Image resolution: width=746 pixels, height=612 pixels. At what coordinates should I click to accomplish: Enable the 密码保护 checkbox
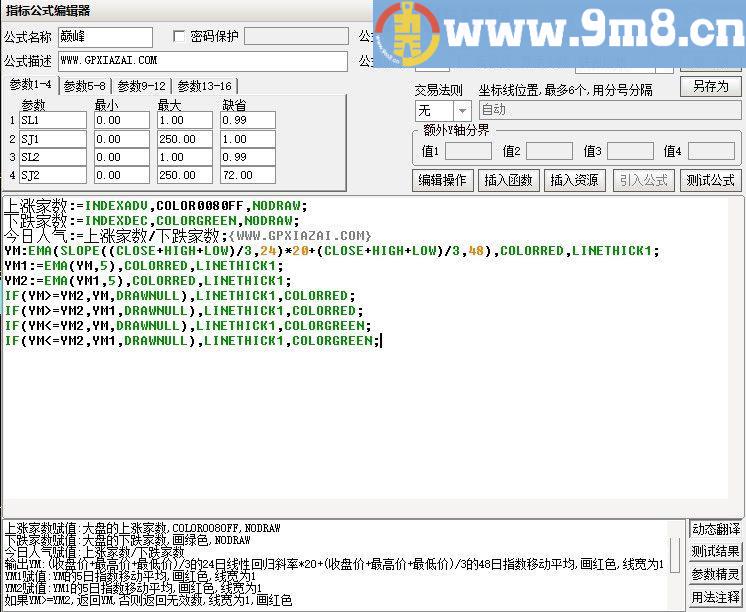point(180,37)
